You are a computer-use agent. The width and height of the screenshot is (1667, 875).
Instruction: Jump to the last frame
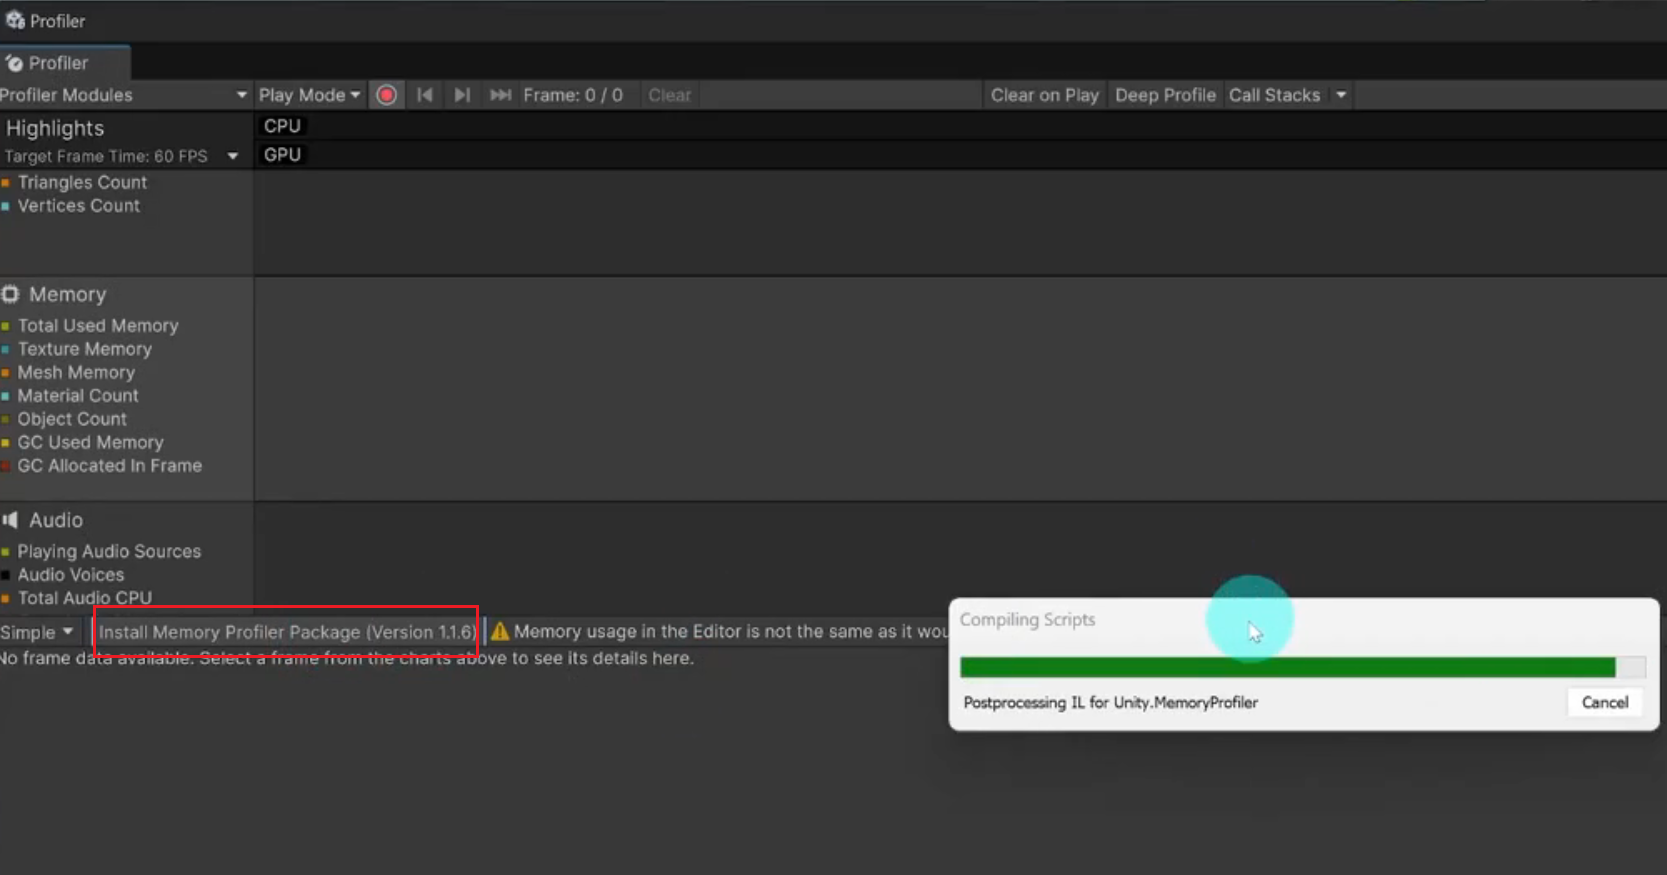pyautogui.click(x=500, y=95)
